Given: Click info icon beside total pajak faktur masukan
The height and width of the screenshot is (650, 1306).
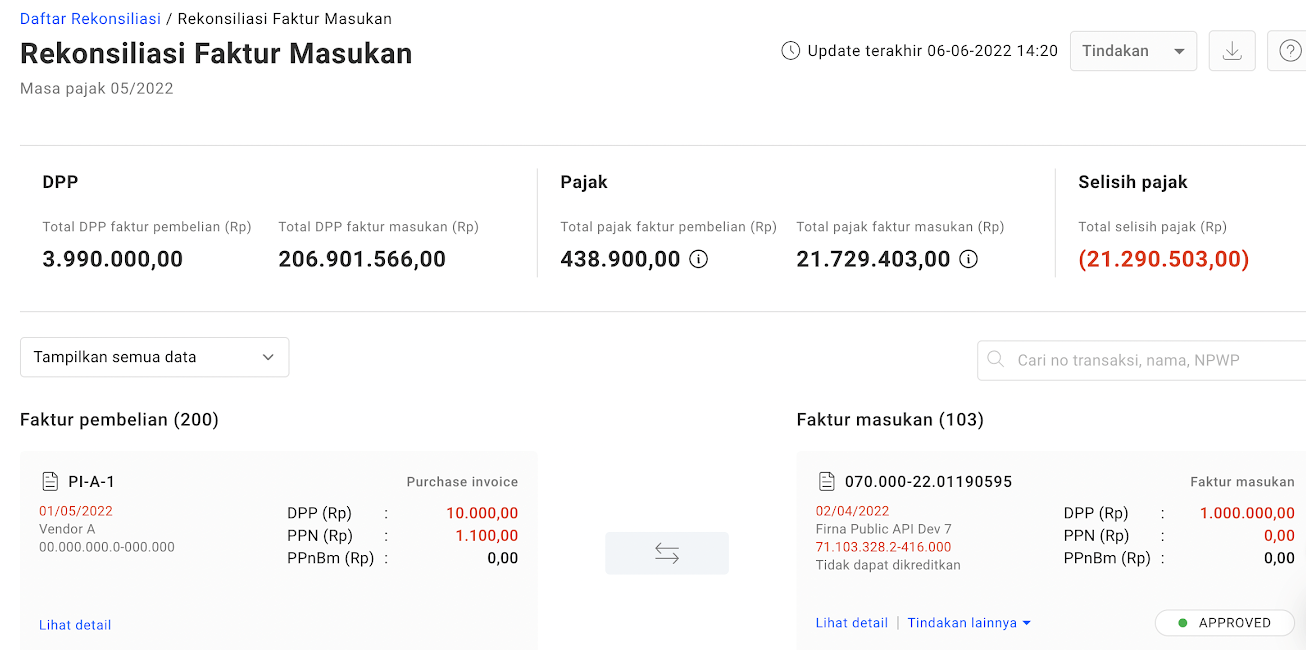Looking at the screenshot, I should (x=968, y=260).
